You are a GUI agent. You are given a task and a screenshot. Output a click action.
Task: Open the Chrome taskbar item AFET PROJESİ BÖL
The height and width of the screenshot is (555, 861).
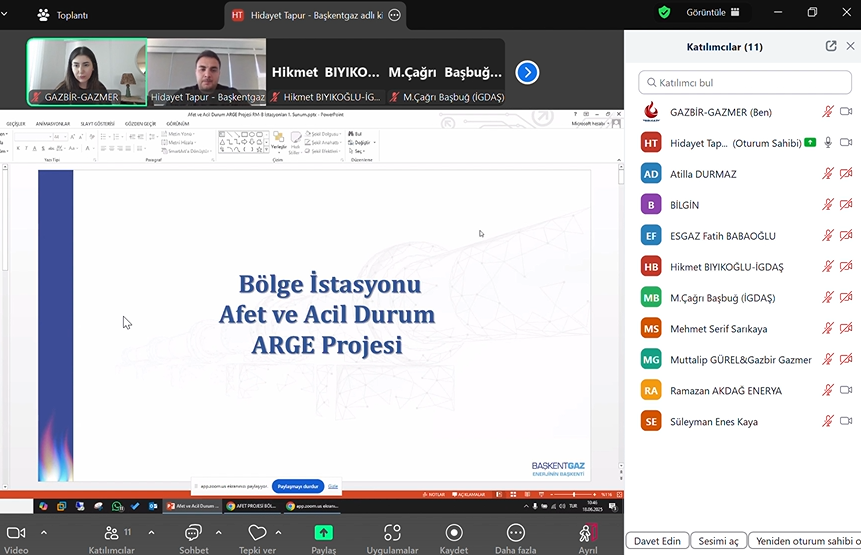point(252,506)
